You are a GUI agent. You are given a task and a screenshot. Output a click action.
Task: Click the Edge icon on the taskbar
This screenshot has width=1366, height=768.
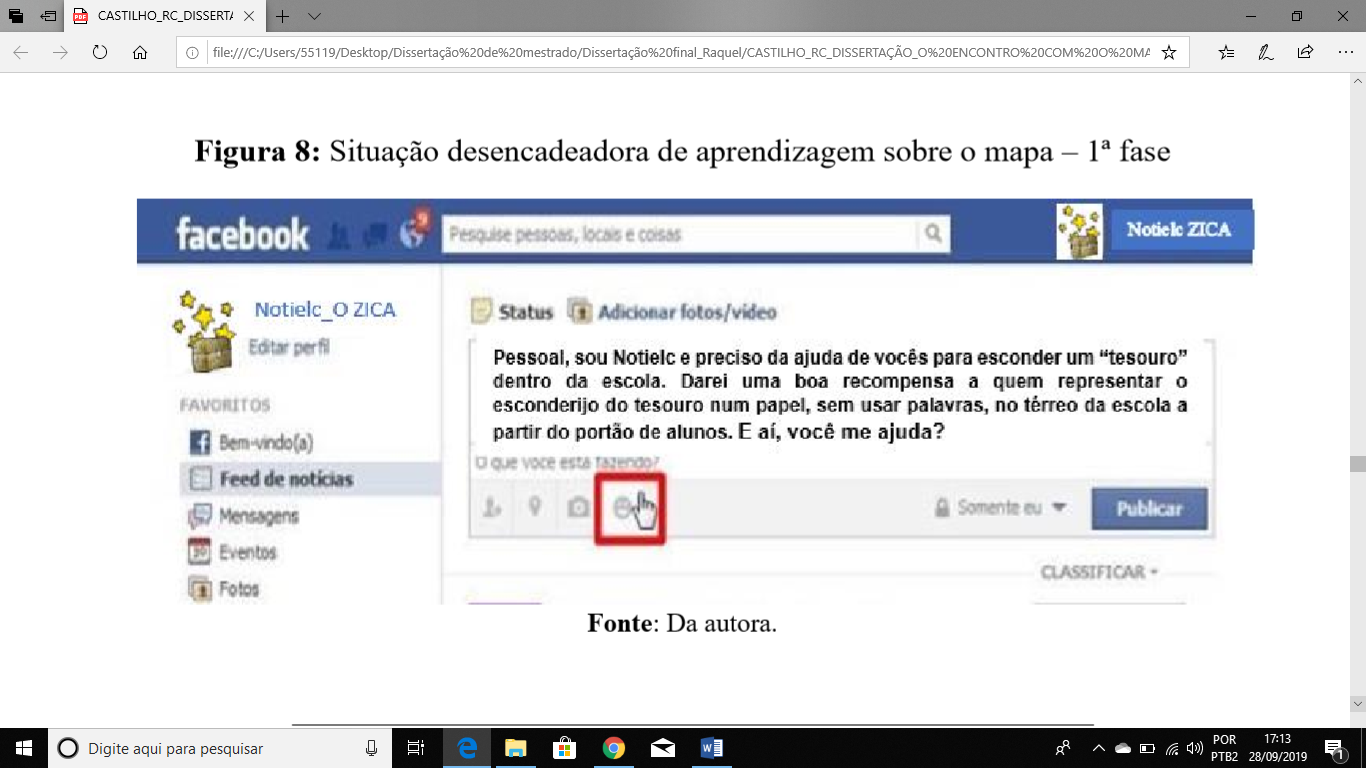pyautogui.click(x=466, y=748)
